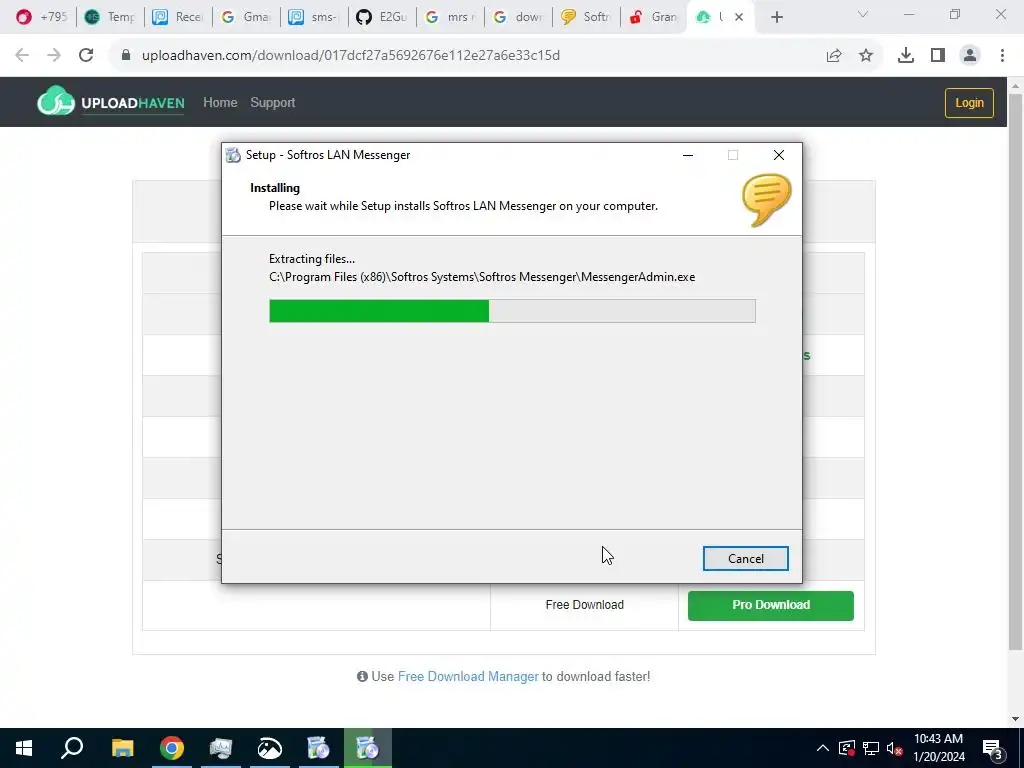This screenshot has width=1024, height=768.
Task: View site information lock icon
Action: (x=126, y=56)
